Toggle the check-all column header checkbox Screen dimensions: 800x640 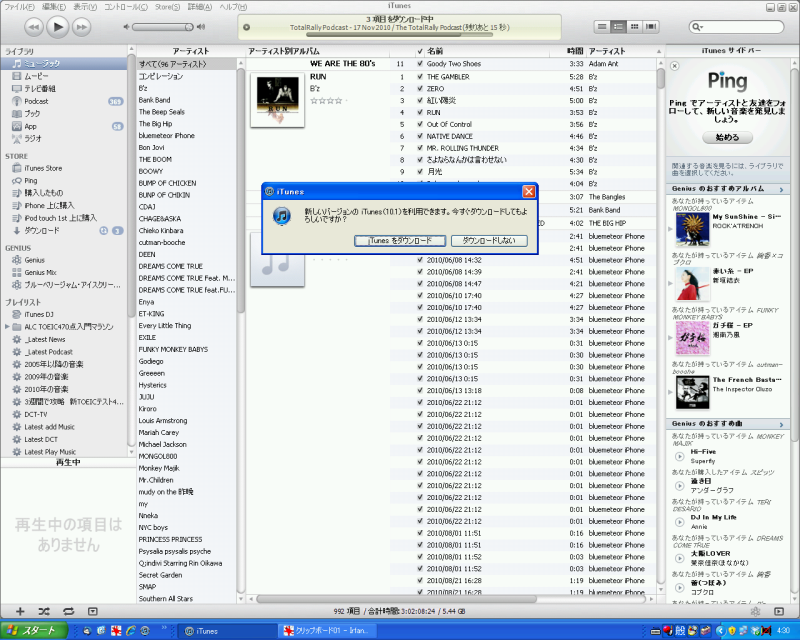[420, 51]
